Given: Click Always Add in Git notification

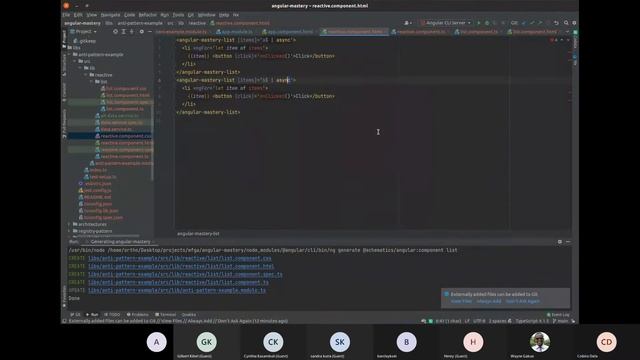Looking at the screenshot, I should [x=489, y=301].
